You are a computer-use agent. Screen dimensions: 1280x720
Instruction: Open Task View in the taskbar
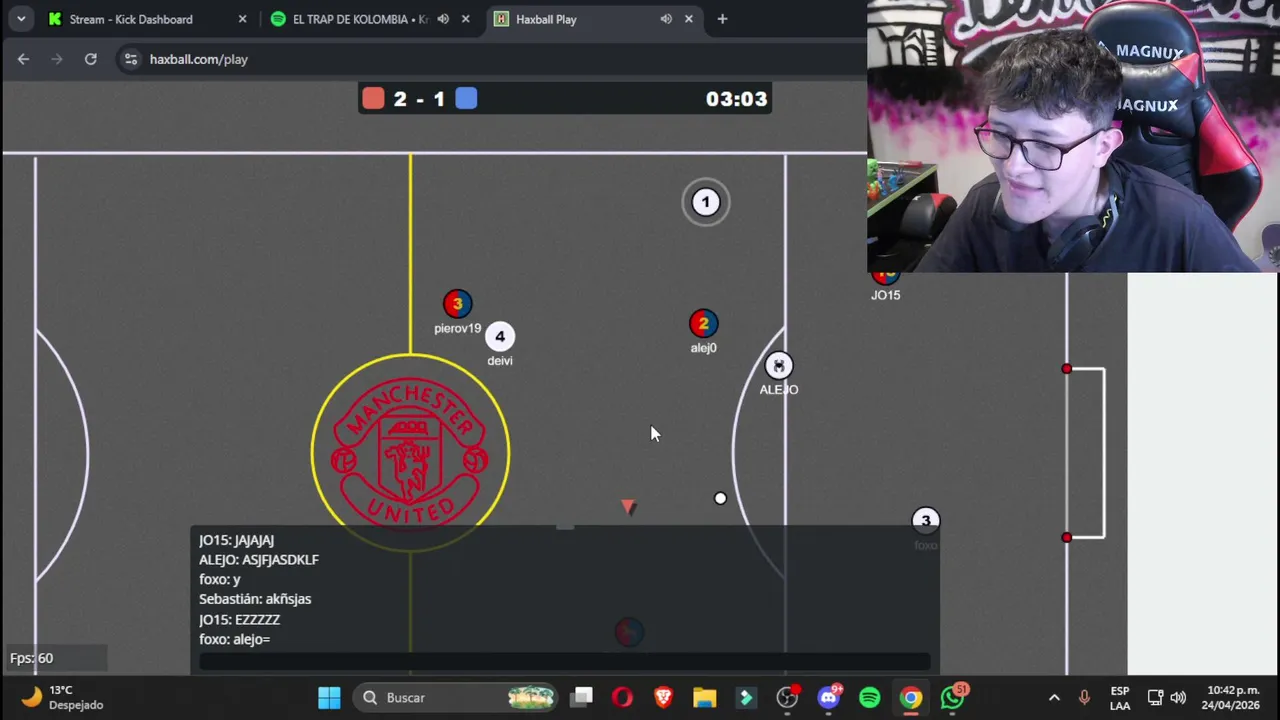pyautogui.click(x=582, y=697)
